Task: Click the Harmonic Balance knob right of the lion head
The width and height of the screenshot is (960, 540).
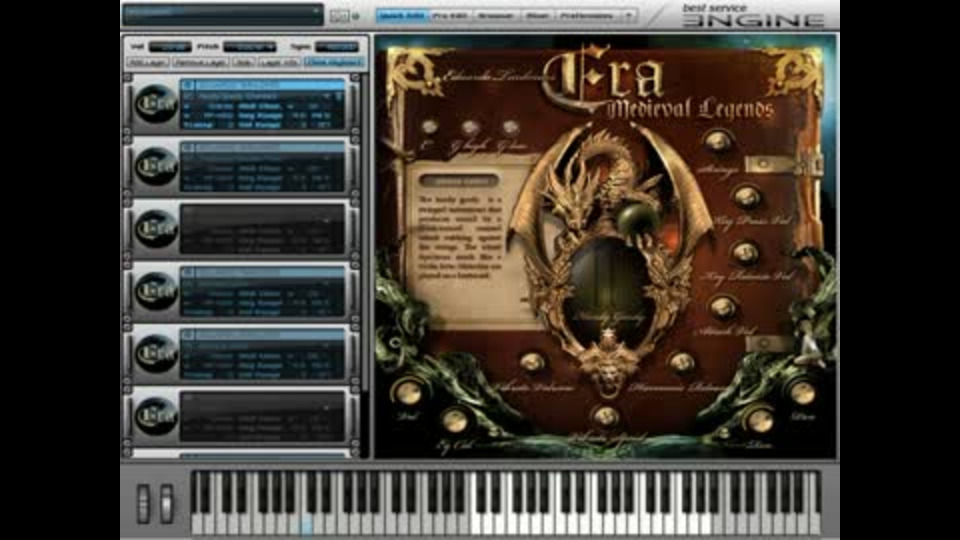Action: point(681,362)
